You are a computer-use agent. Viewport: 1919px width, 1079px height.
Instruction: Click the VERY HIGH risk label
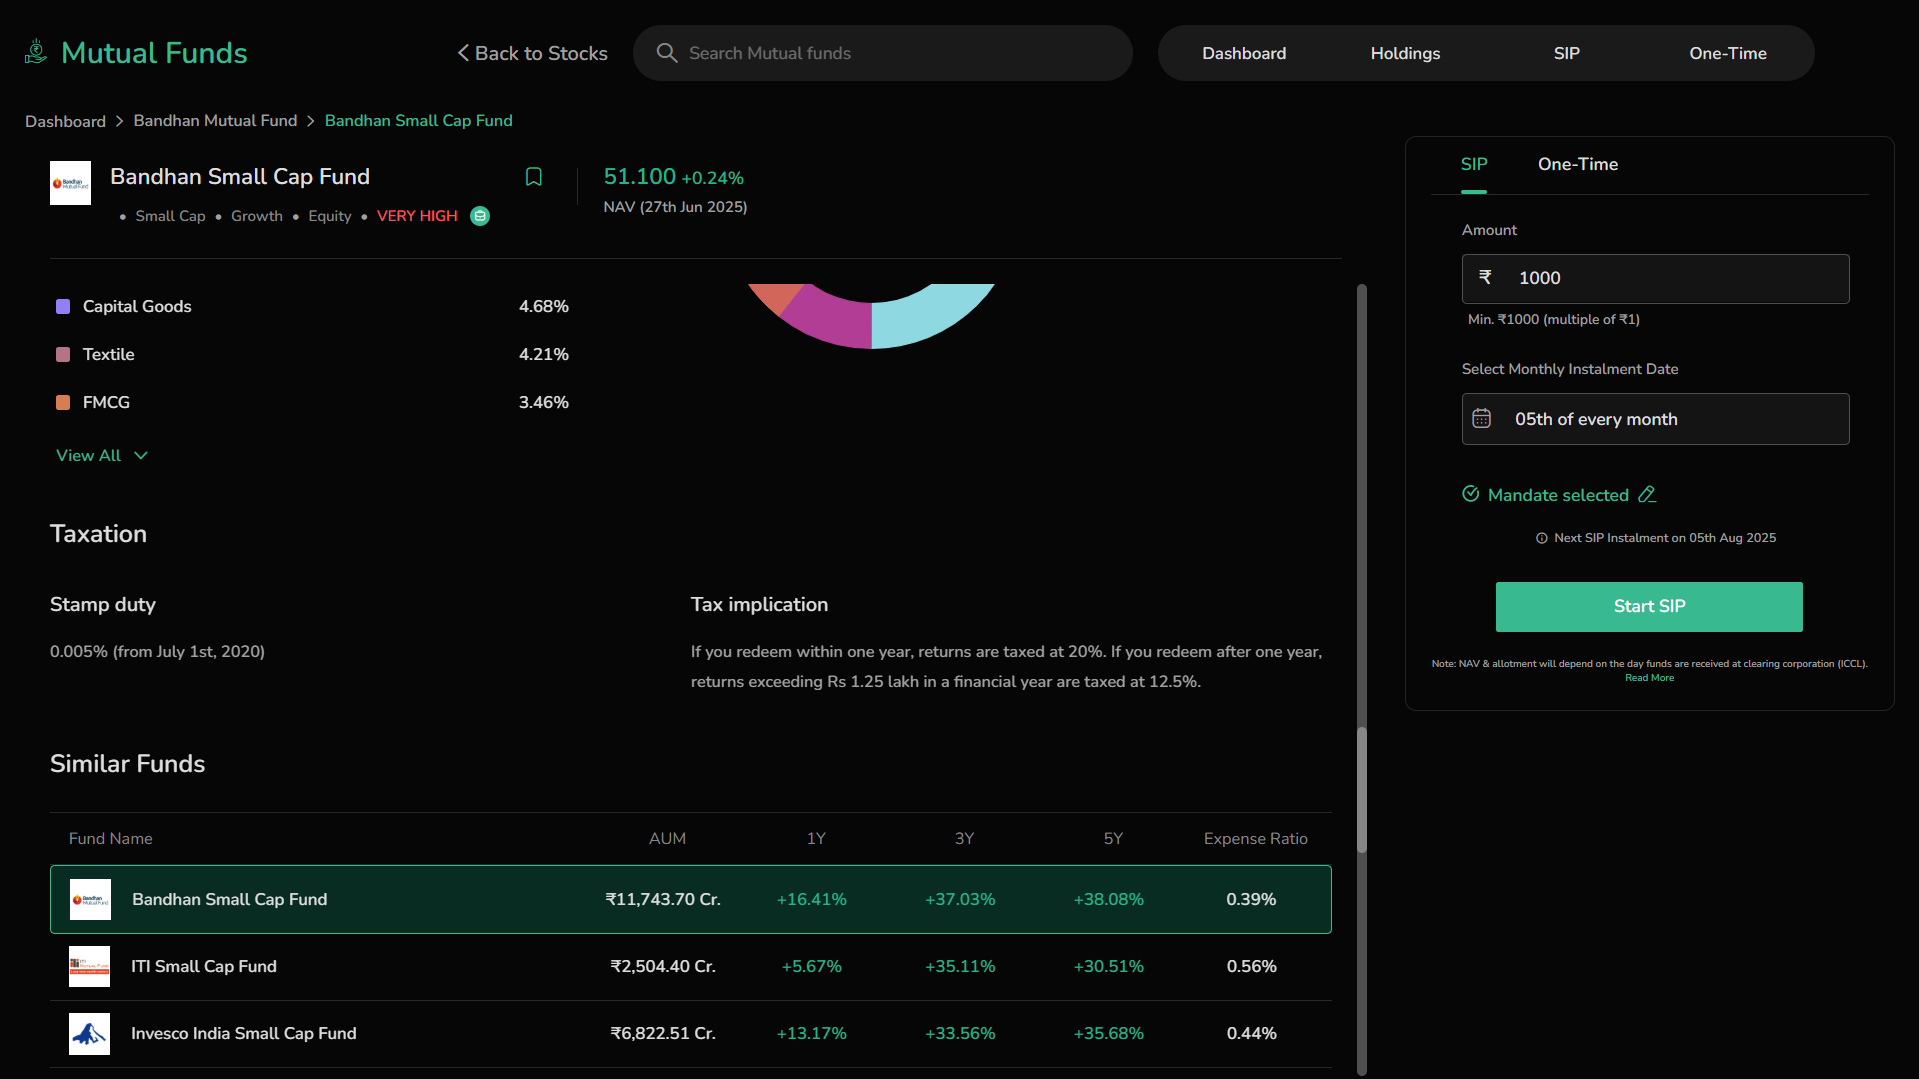pos(417,216)
